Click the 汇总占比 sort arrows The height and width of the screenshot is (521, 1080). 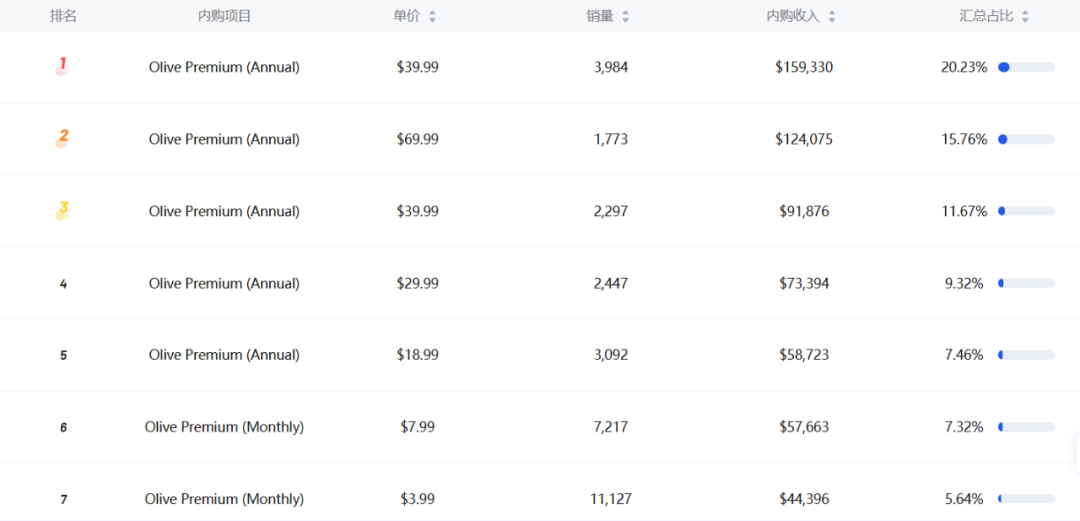click(1025, 16)
